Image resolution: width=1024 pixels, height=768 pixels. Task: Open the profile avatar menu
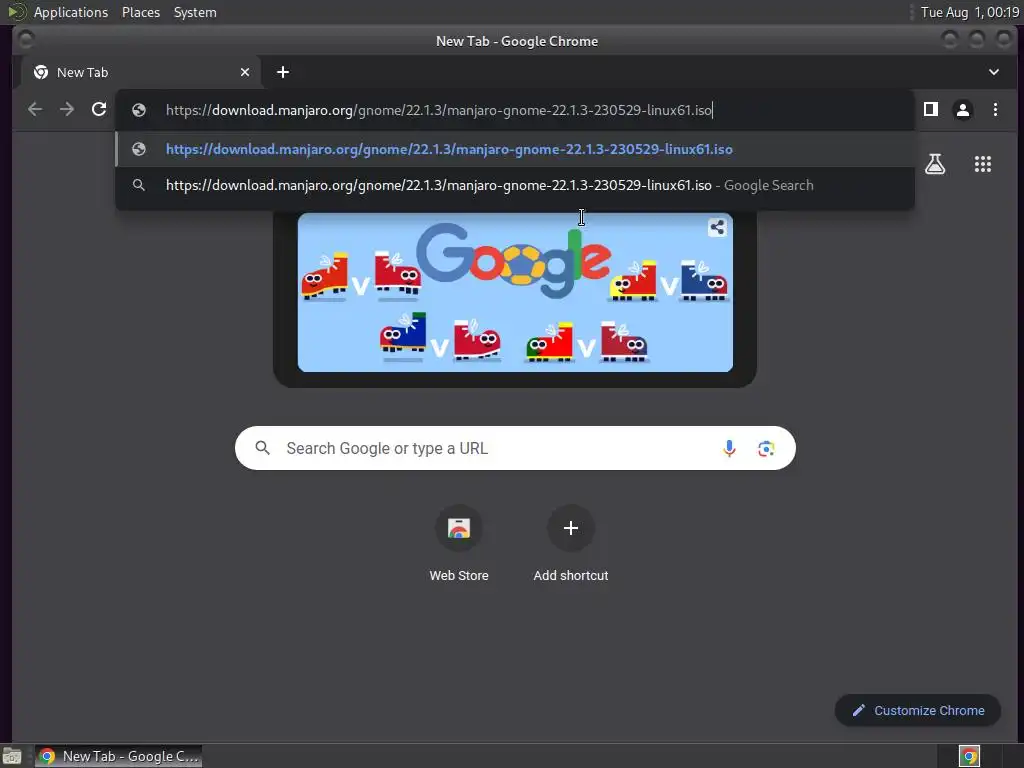(x=963, y=110)
